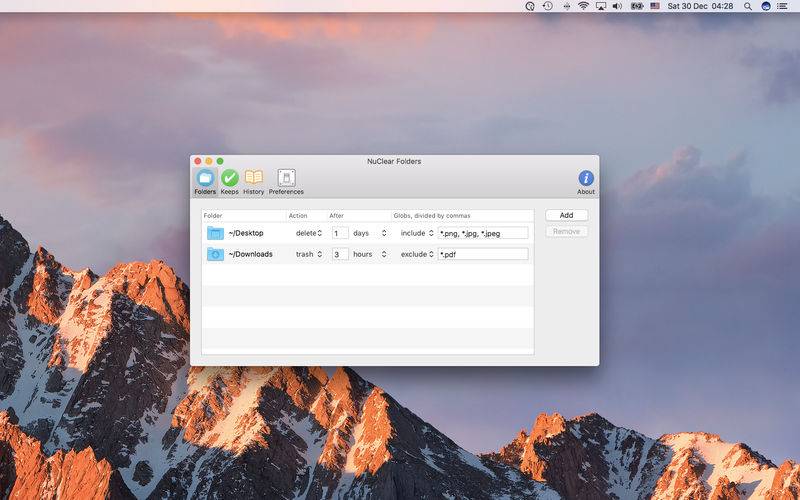
Task: Open the Notification Center icon
Action: point(782,6)
